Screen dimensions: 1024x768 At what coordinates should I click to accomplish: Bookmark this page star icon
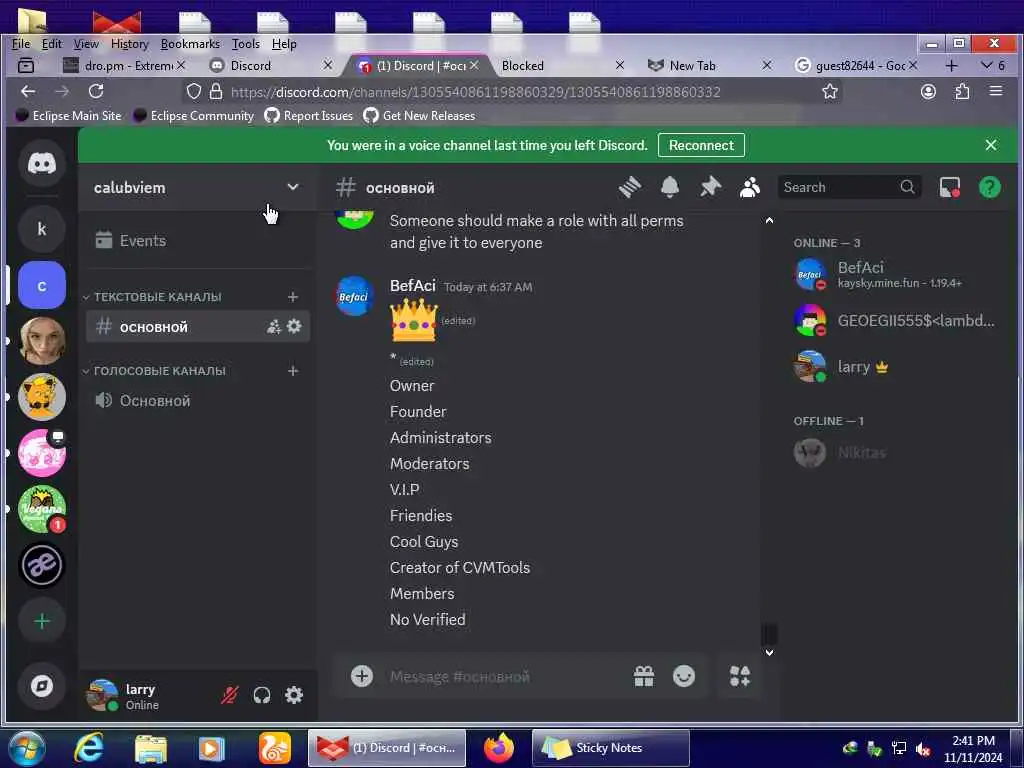830,91
